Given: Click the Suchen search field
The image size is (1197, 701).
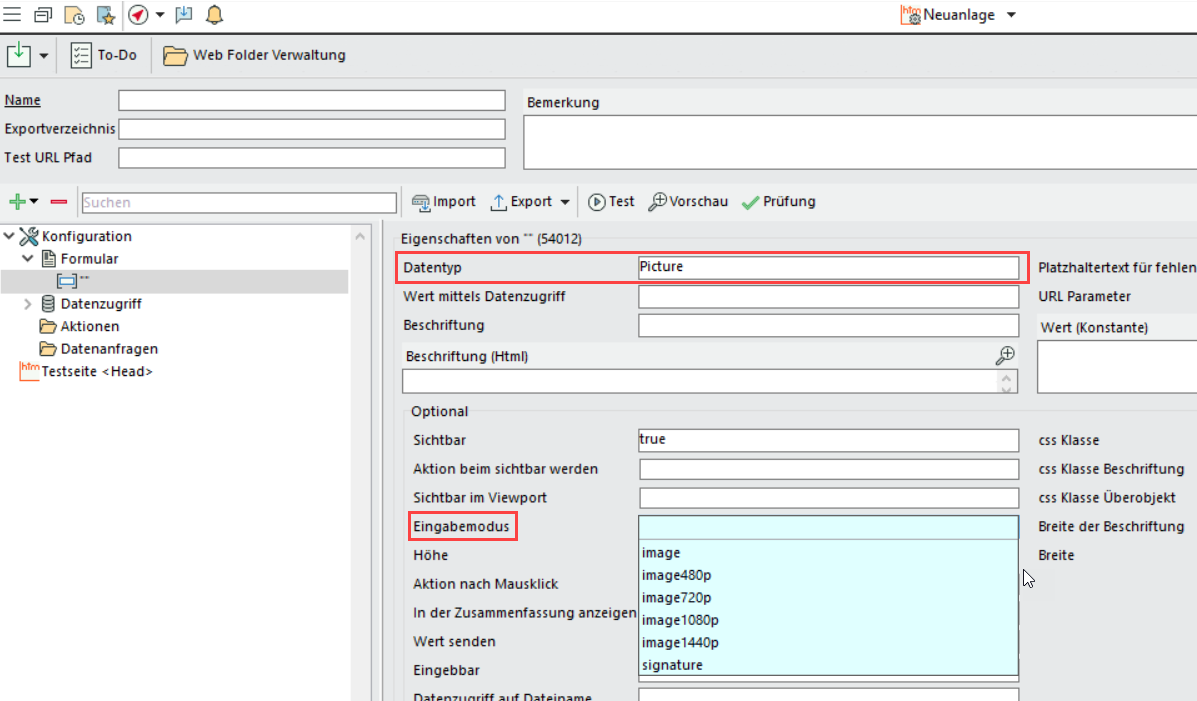Looking at the screenshot, I should pos(238,202).
